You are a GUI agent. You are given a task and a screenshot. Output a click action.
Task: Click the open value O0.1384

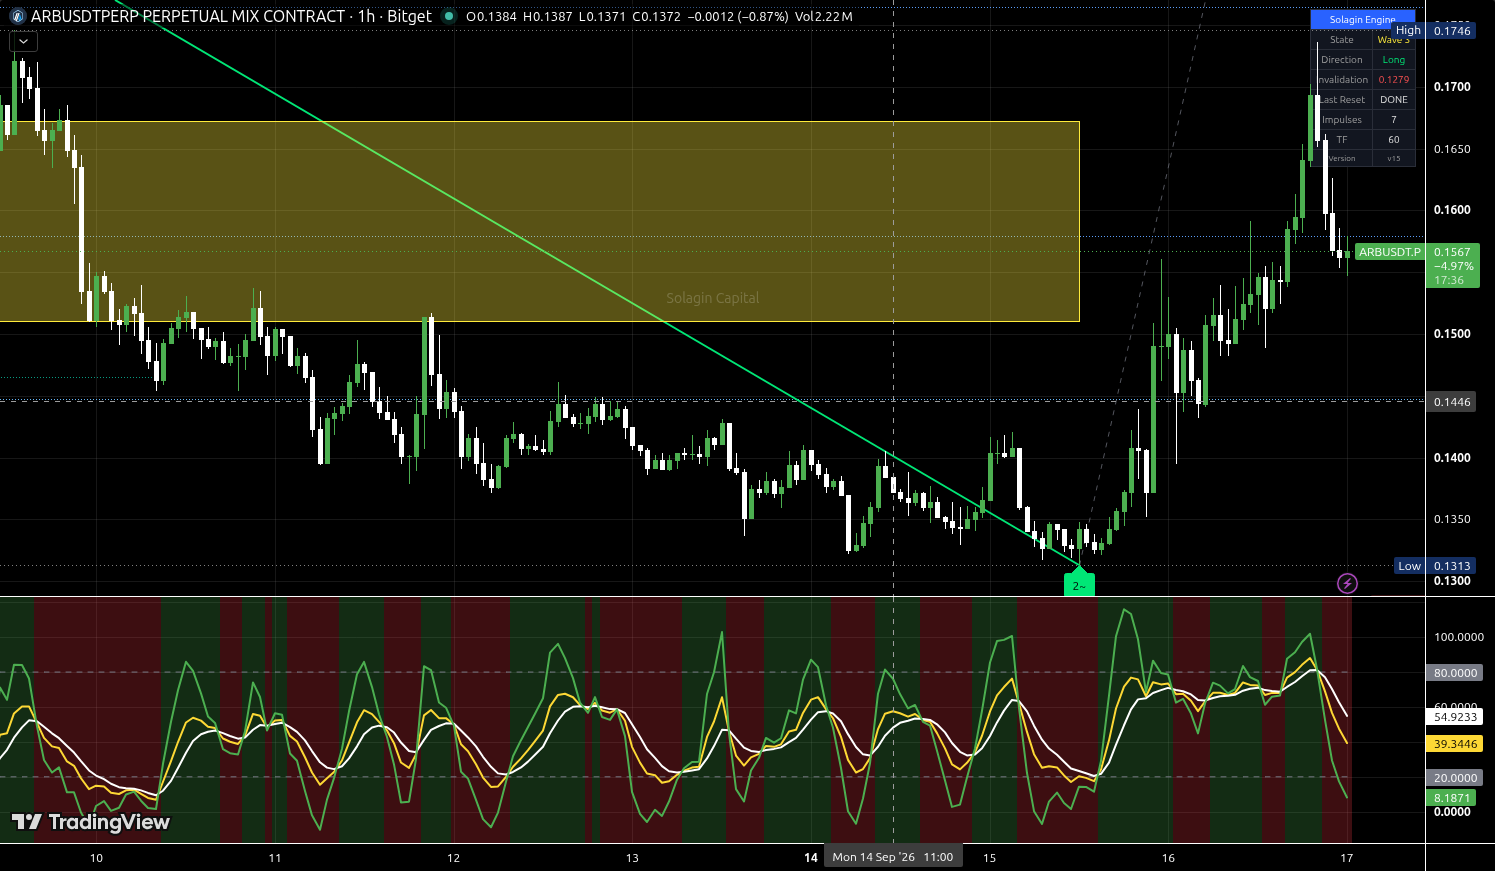point(491,17)
